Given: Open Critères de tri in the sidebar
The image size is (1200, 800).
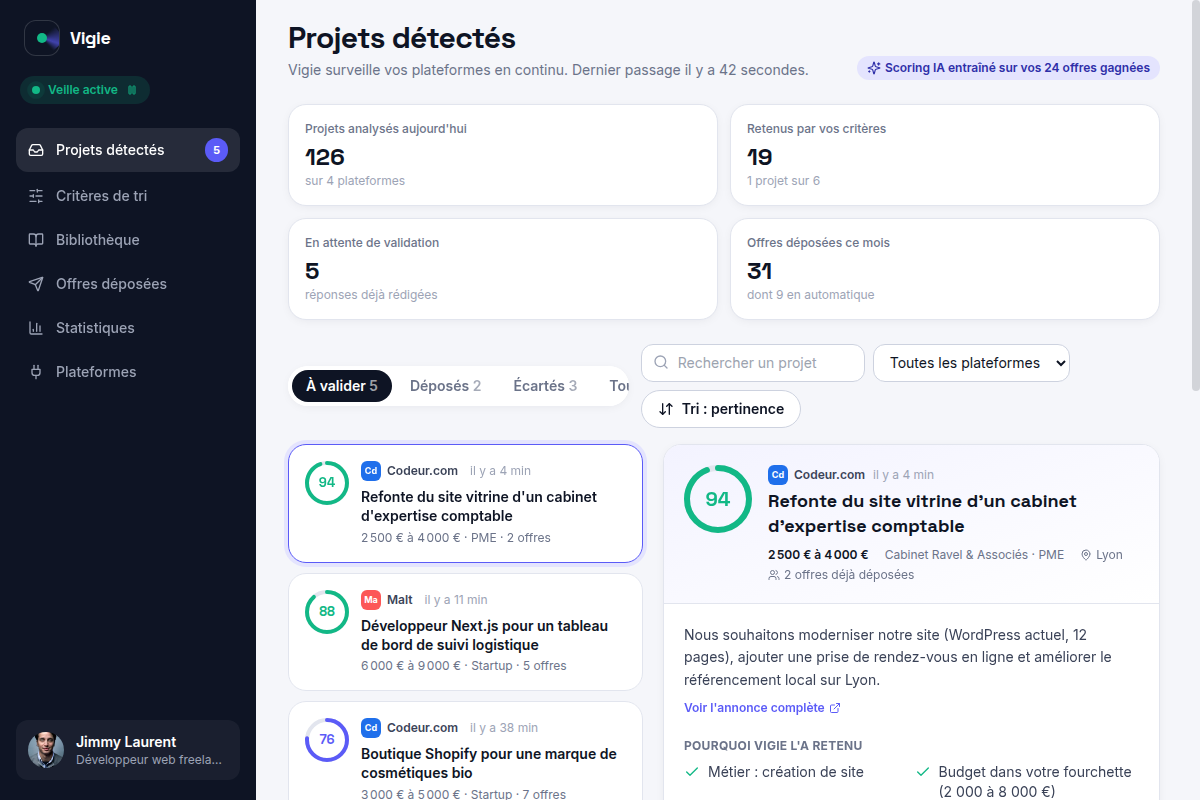Looking at the screenshot, I should pos(128,196).
